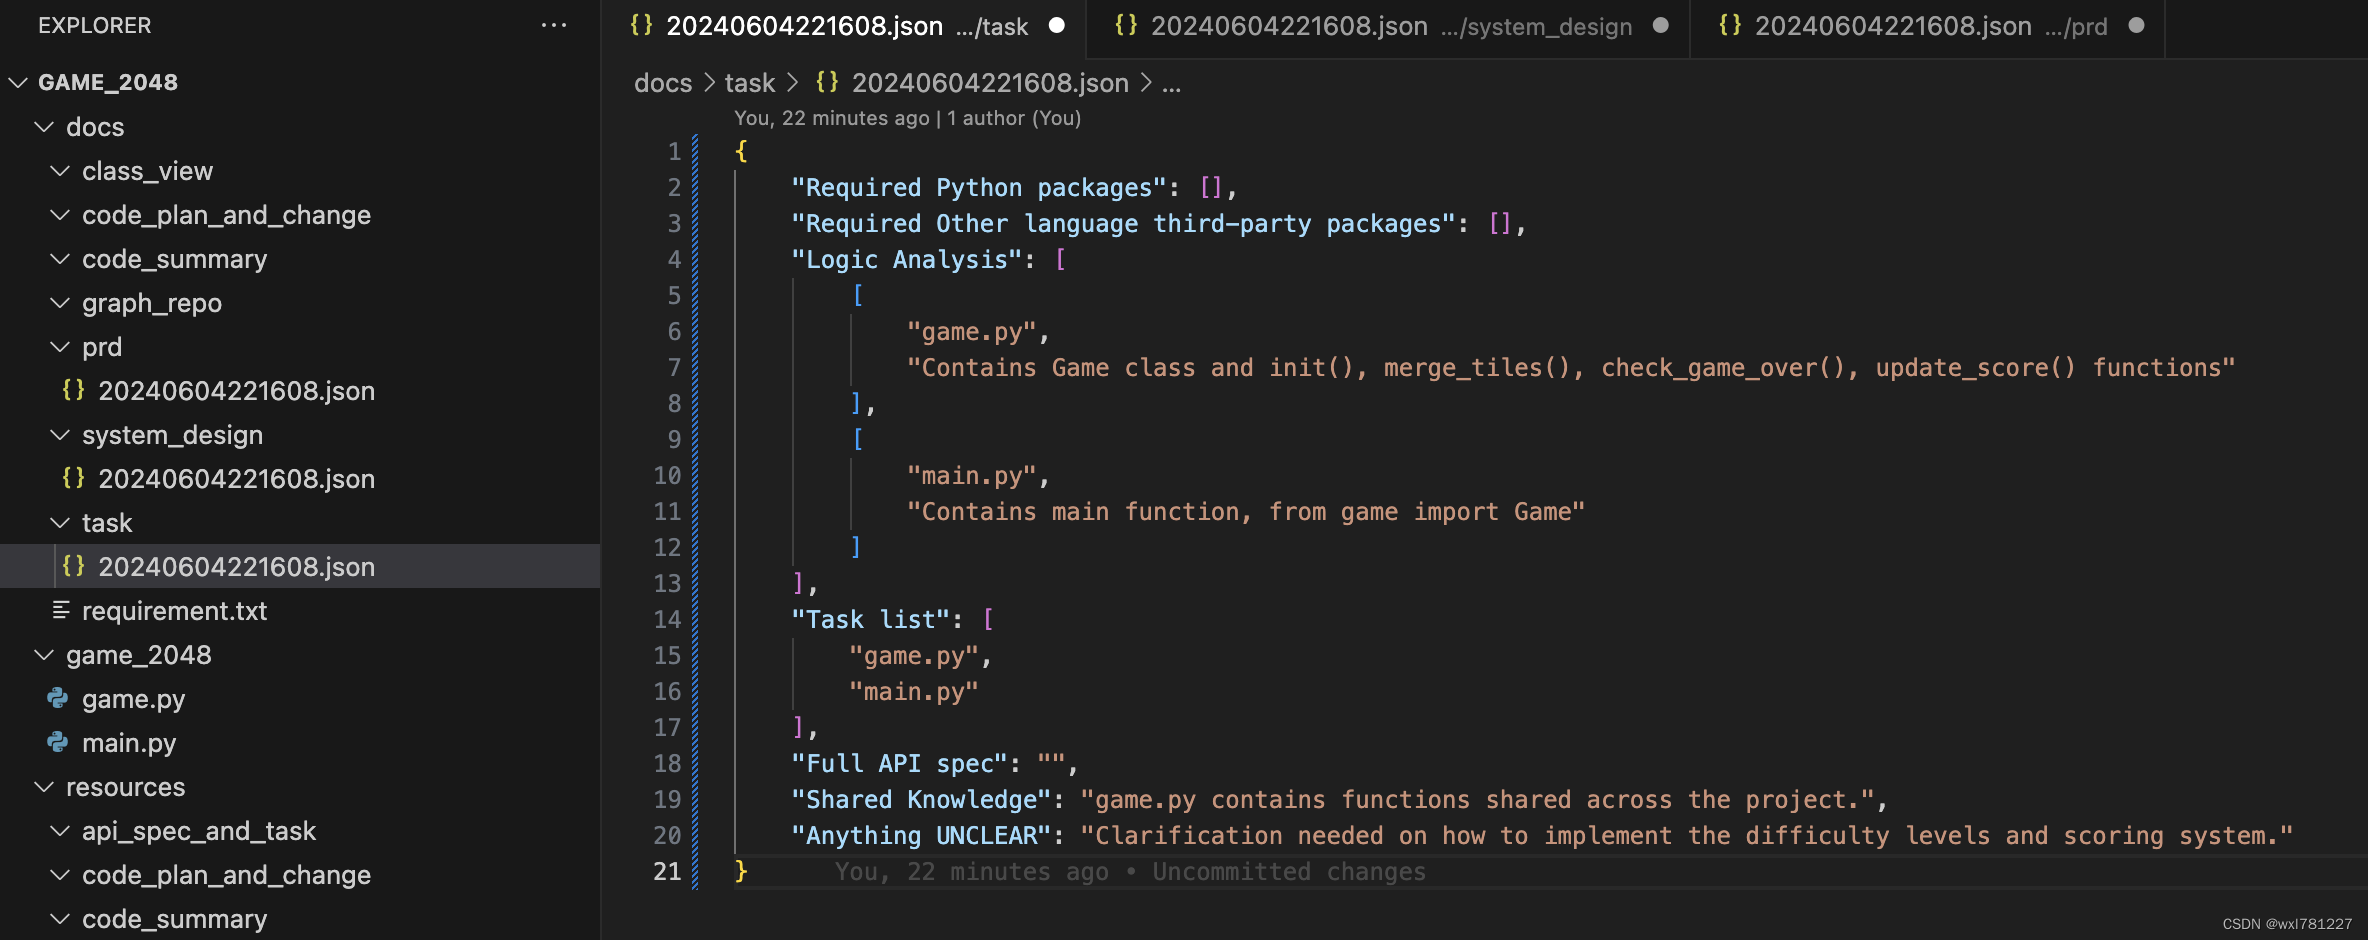The image size is (2368, 940).
Task: Click the braces icon on the active task tab
Action: [642, 26]
